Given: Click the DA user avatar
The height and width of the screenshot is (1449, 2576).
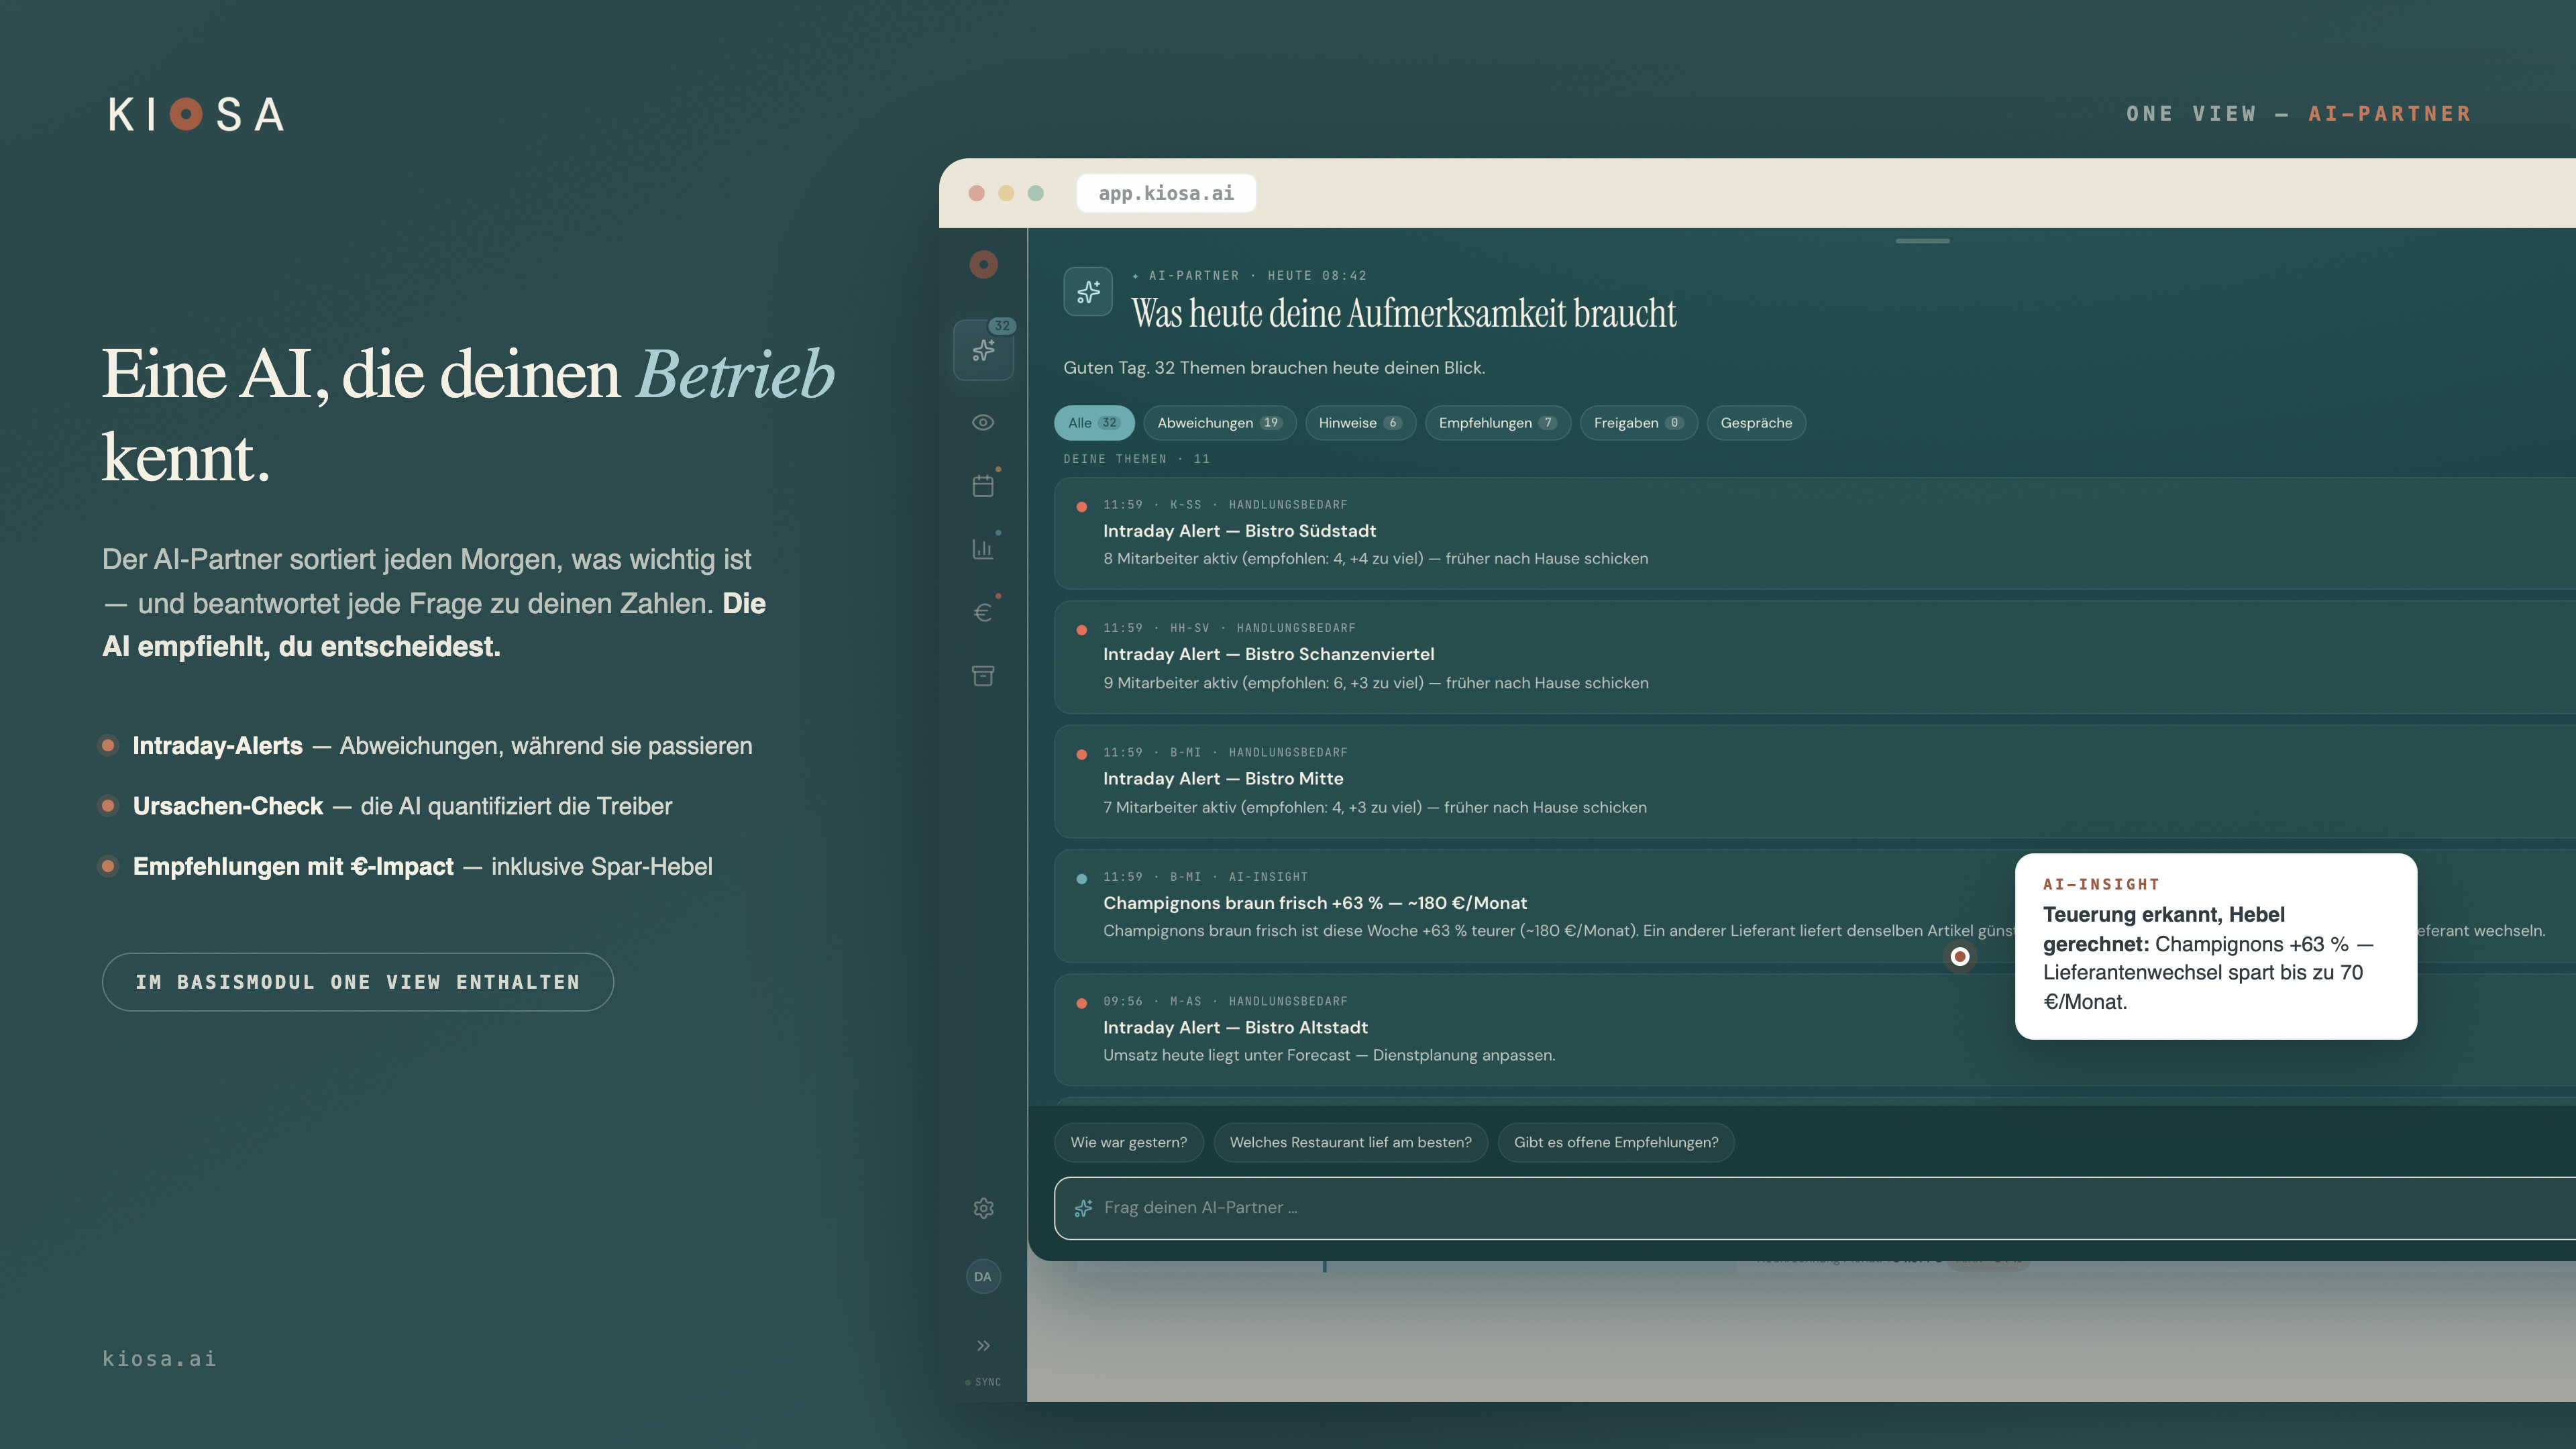Looking at the screenshot, I should point(983,1276).
